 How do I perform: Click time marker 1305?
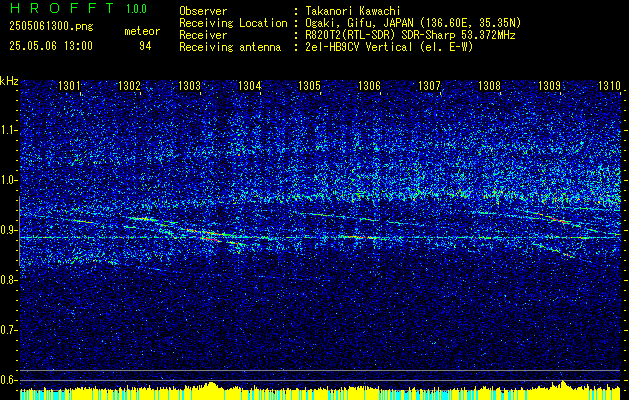coord(309,85)
